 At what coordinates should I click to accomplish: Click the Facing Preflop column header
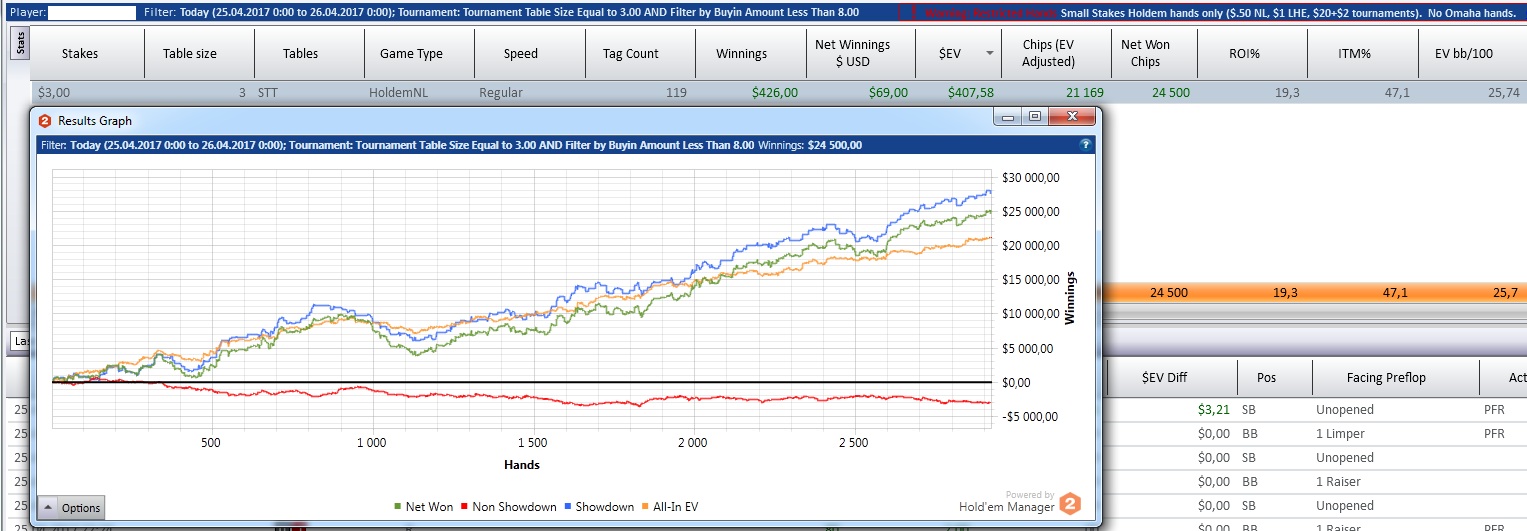click(1384, 377)
